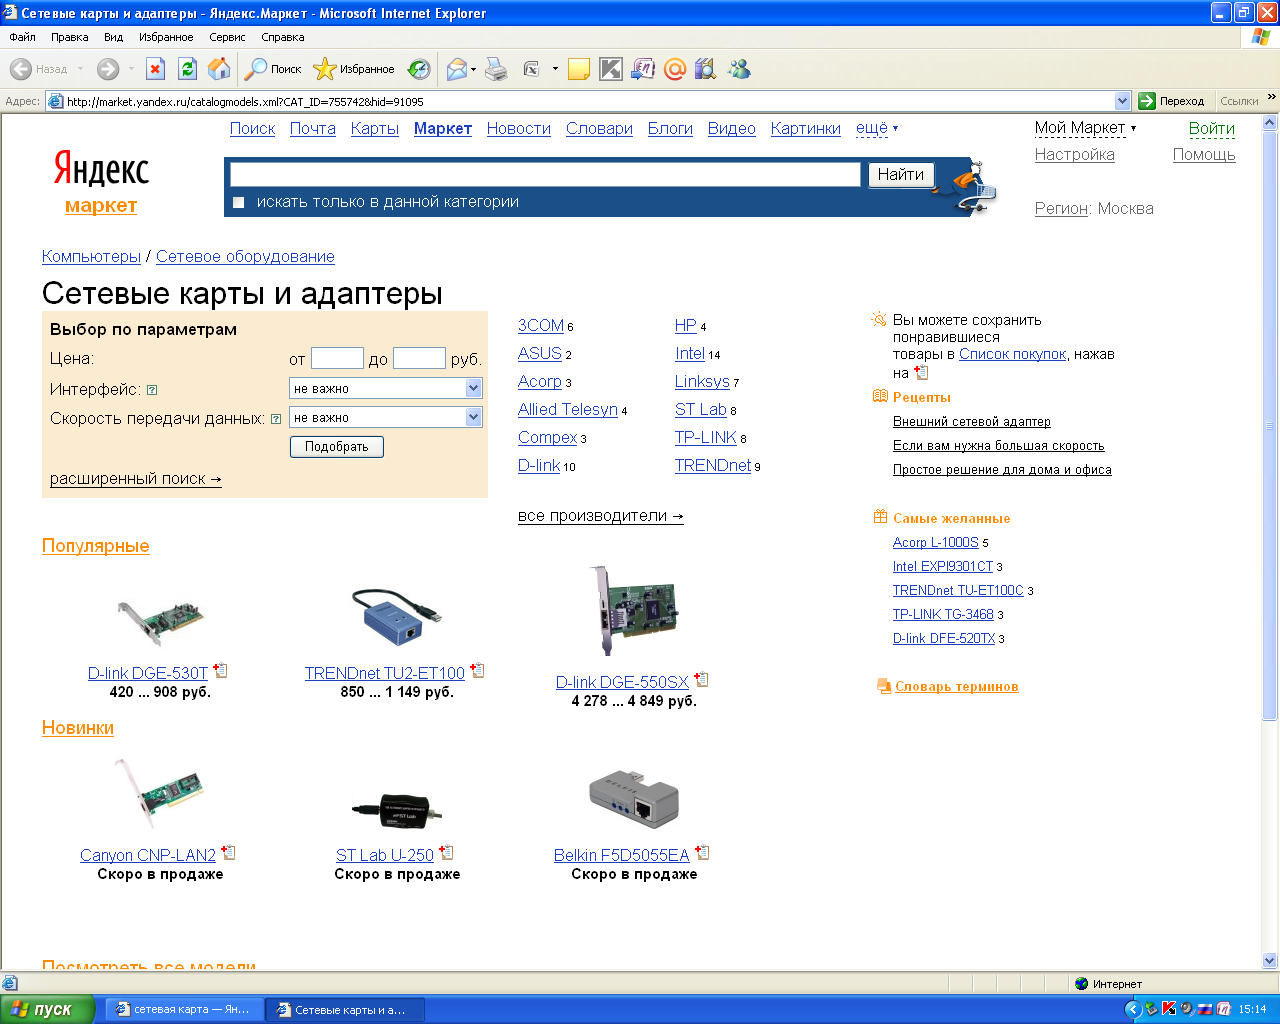Click the orange @ toolbar icon

pyautogui.click(x=675, y=69)
